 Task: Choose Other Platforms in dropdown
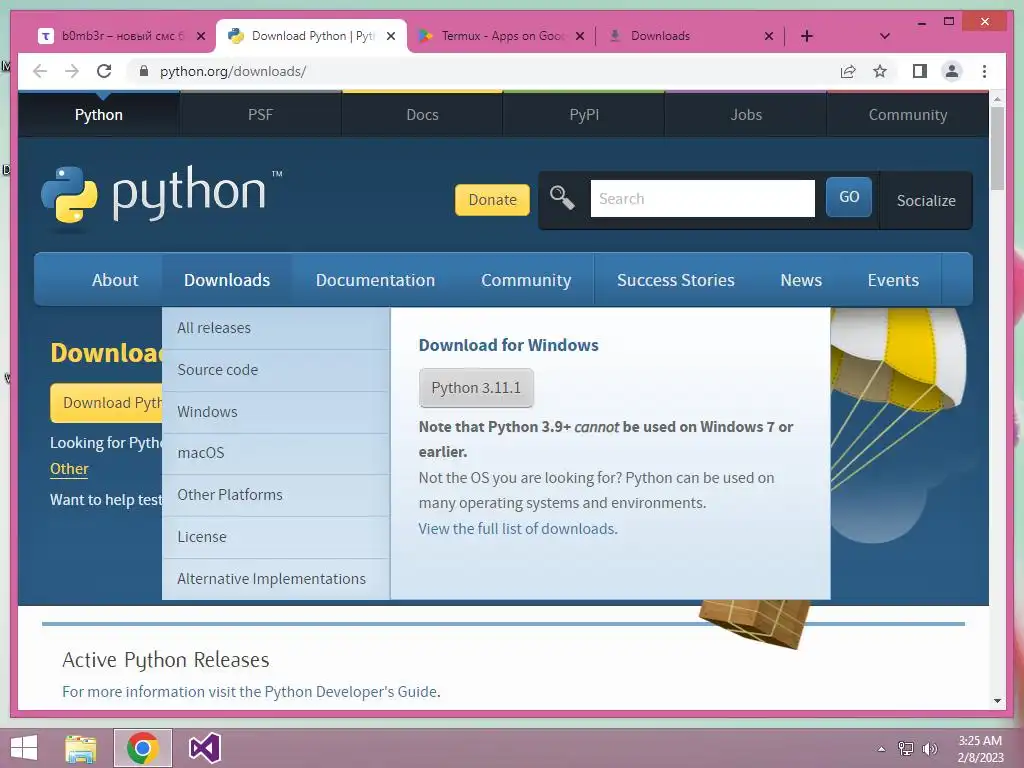pyautogui.click(x=276, y=495)
